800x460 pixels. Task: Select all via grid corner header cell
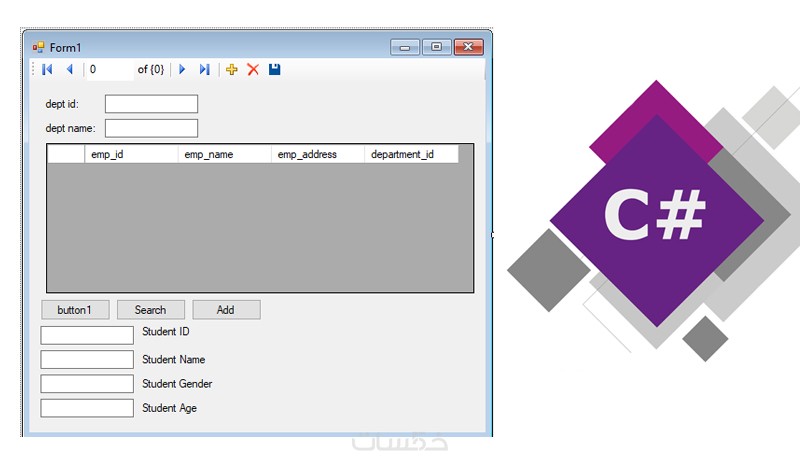click(x=66, y=154)
